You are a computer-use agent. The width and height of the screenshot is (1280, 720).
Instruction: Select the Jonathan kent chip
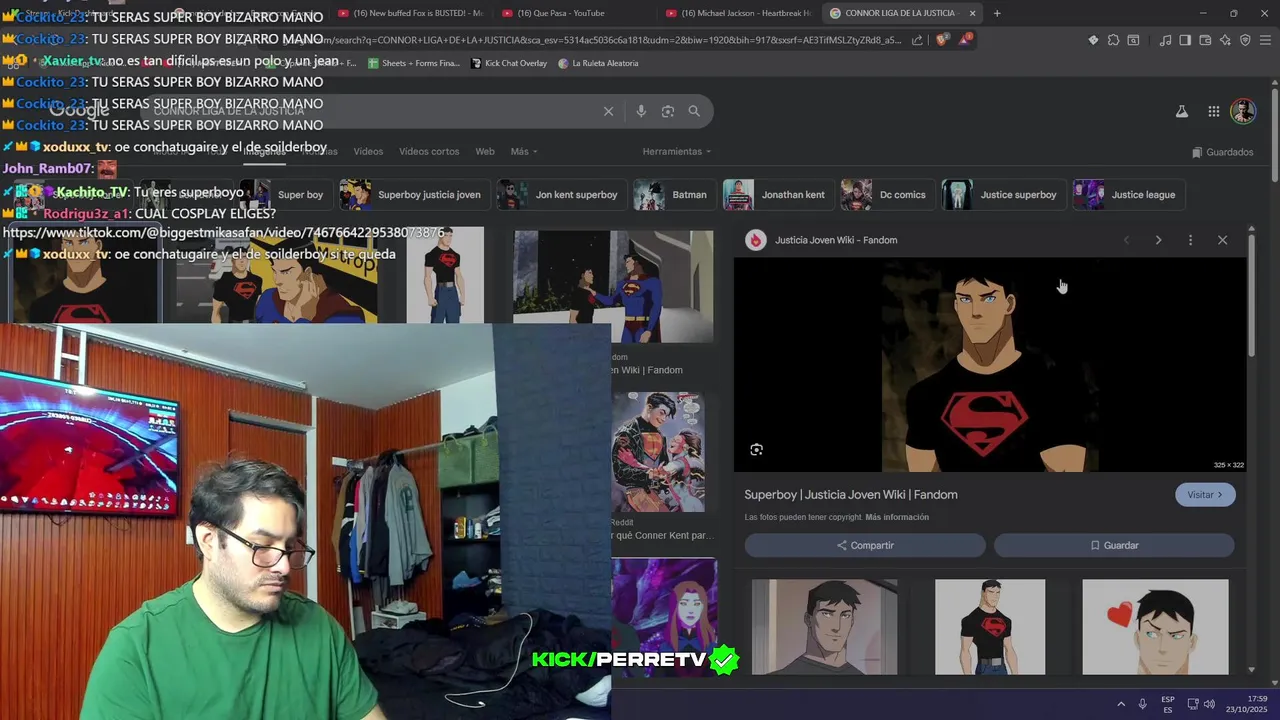click(x=778, y=195)
